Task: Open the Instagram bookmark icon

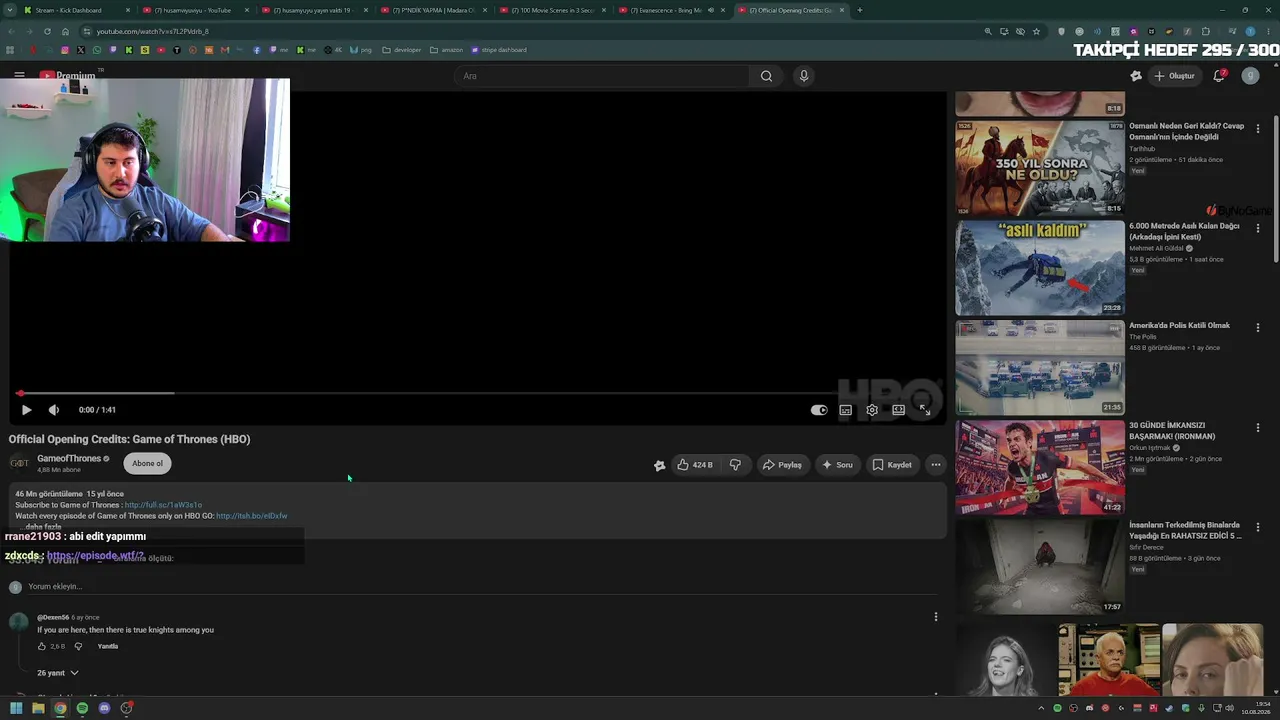Action: click(x=65, y=50)
